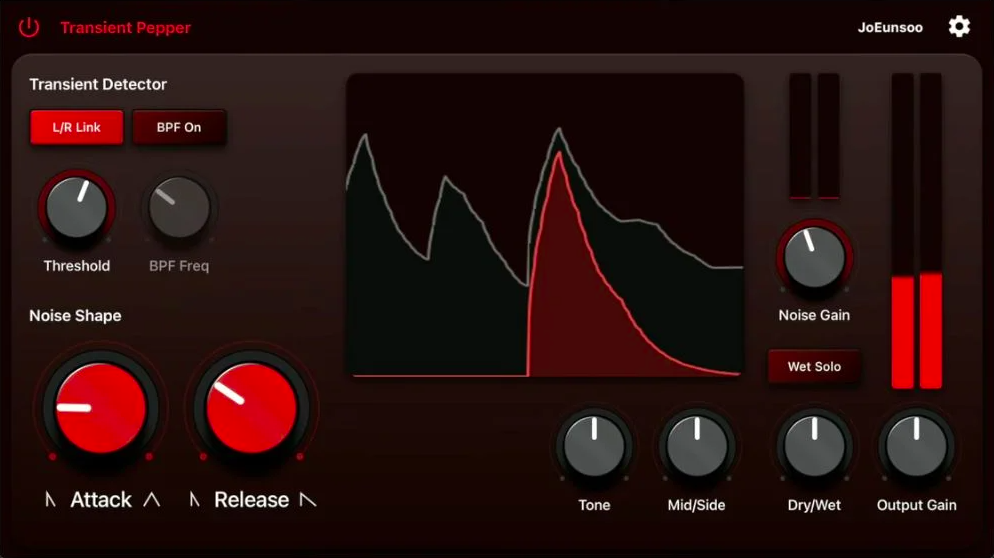Image resolution: width=994 pixels, height=558 pixels.
Task: Toggle the L/R Link button
Action: [77, 127]
